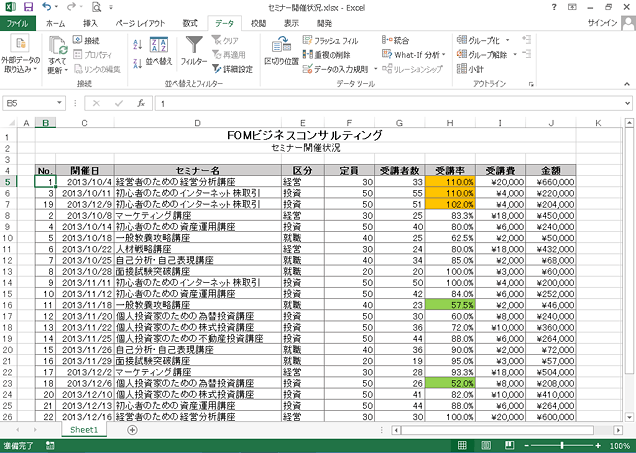The height and width of the screenshot is (453, 636).
Task: Click サインイン sign in link
Action: click(602, 23)
